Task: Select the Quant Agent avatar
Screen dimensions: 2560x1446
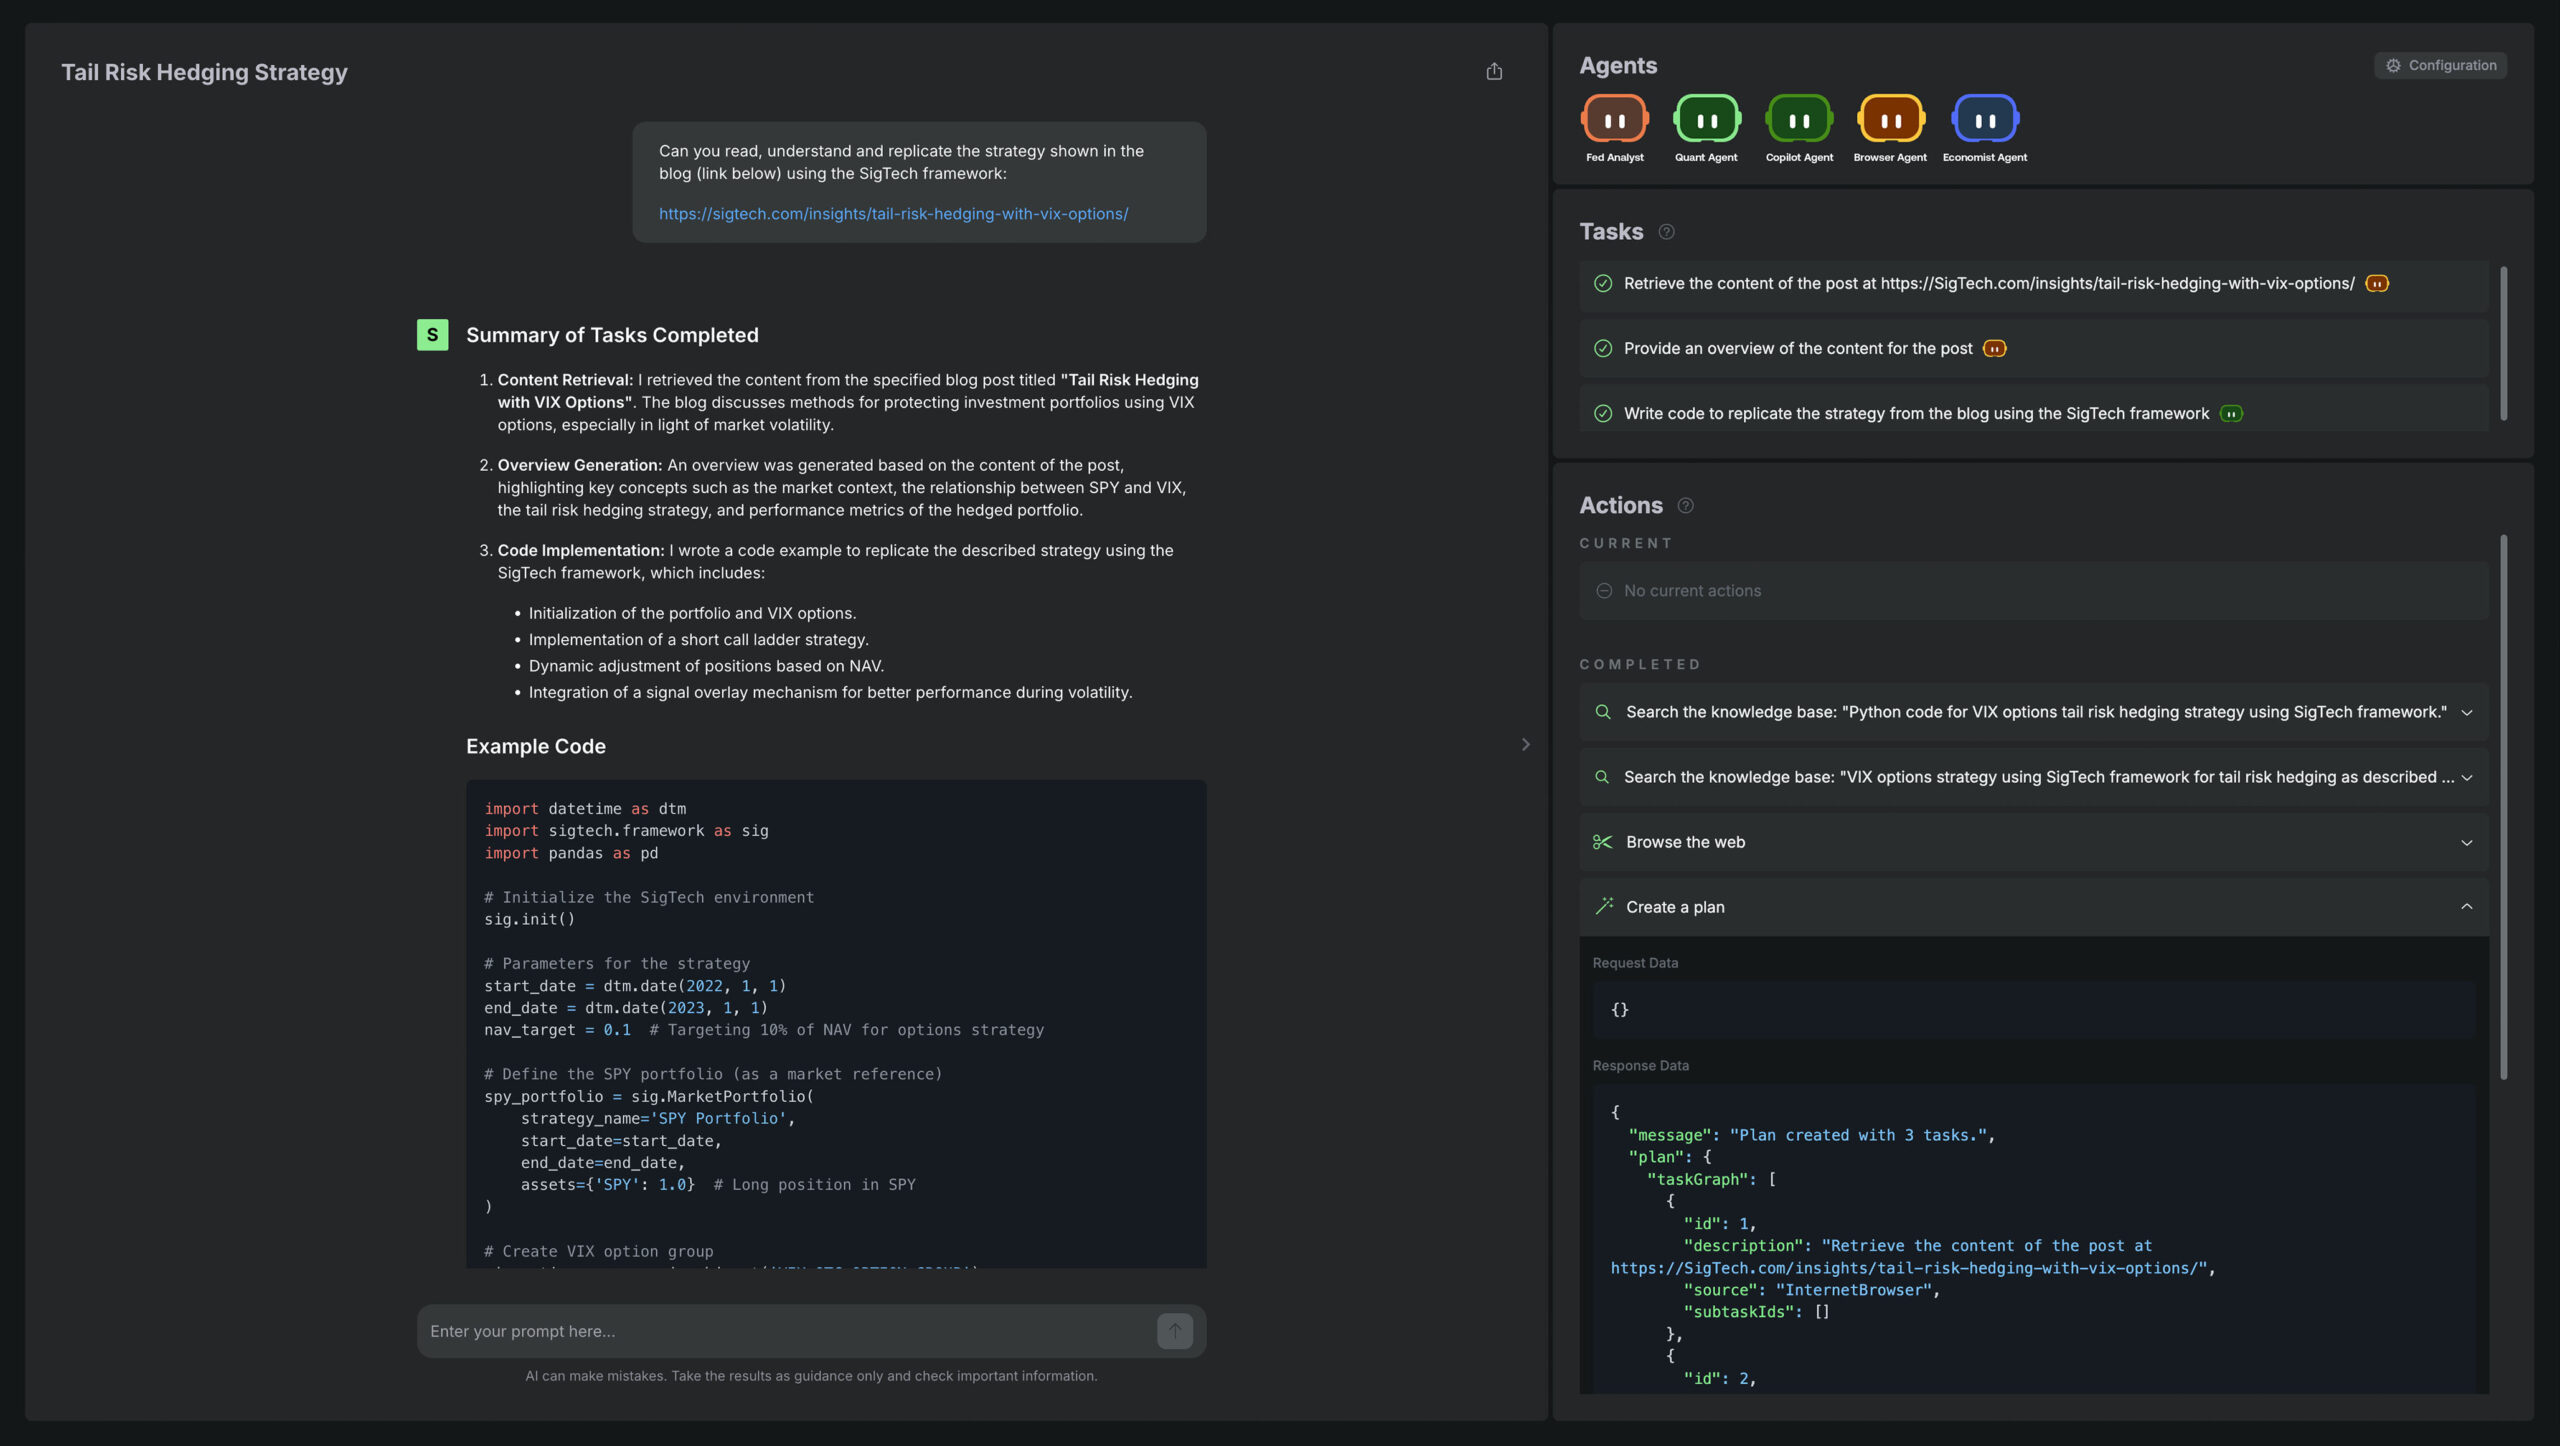Action: tap(1706, 119)
